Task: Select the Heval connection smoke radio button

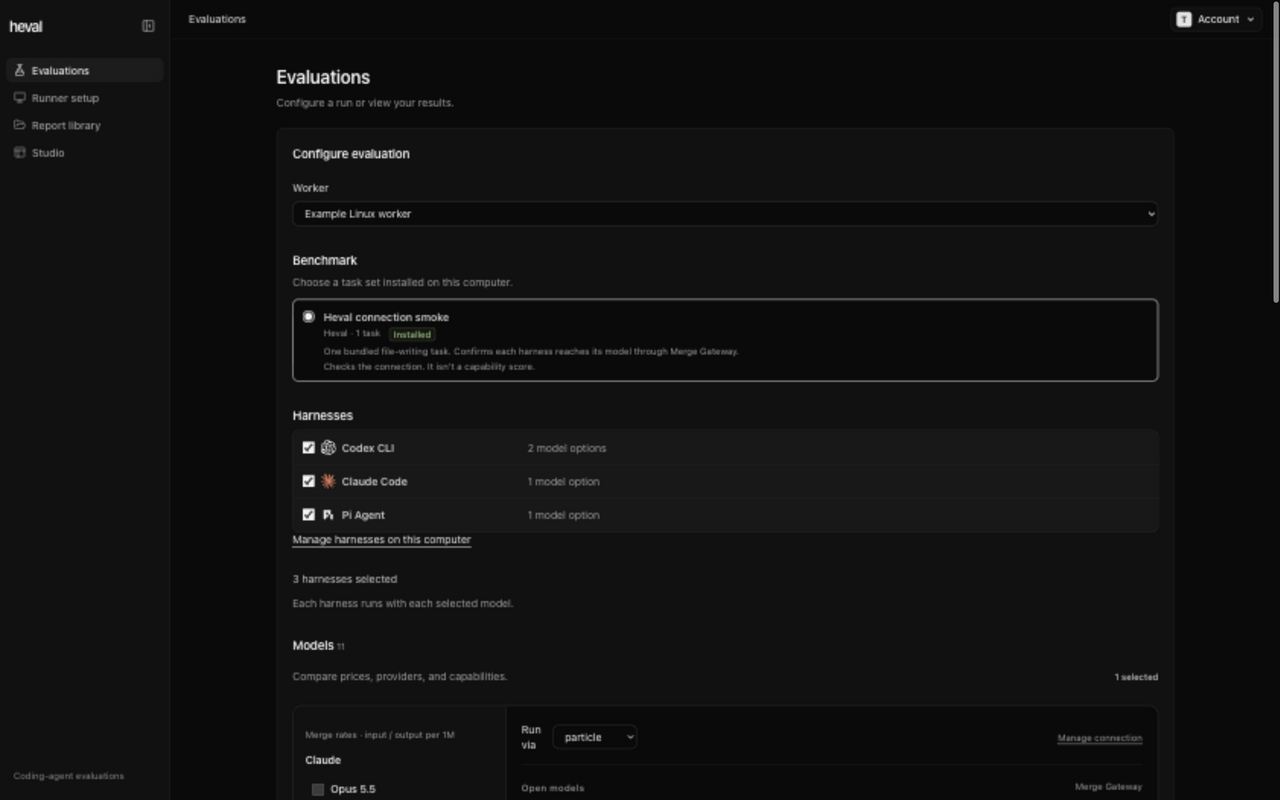Action: (308, 317)
